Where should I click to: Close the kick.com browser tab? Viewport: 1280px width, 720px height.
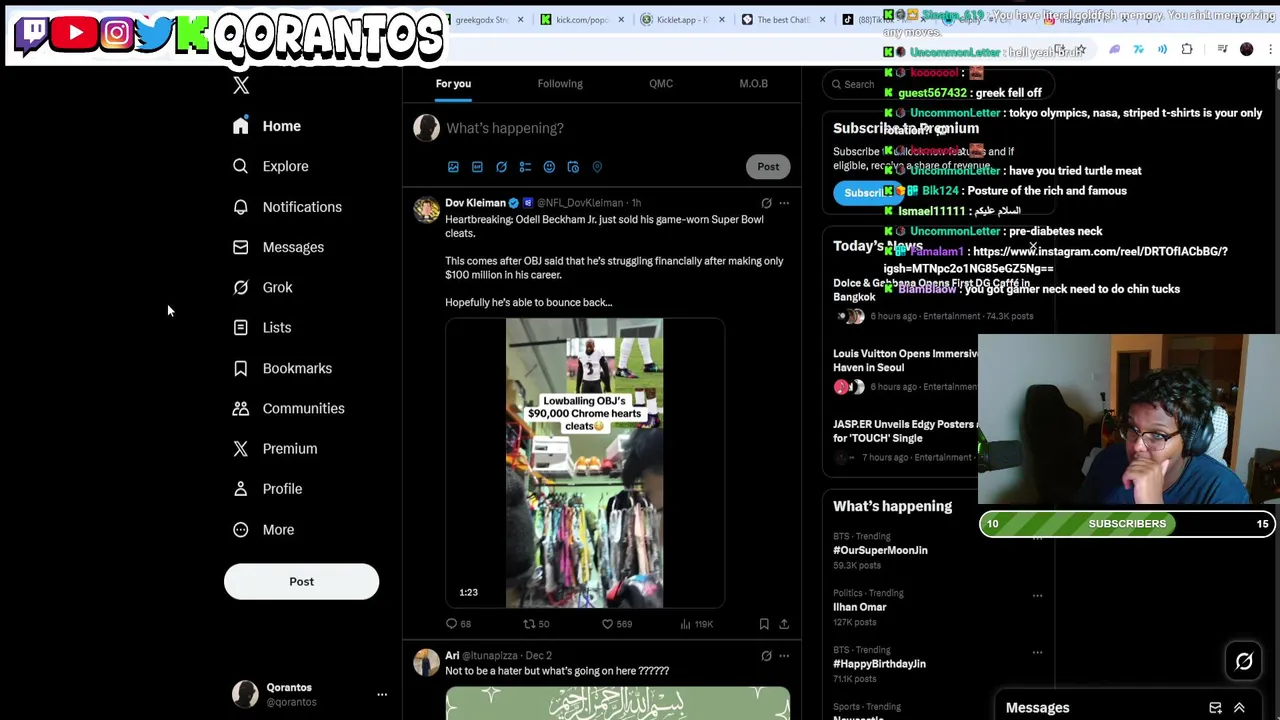pyautogui.click(x=621, y=20)
